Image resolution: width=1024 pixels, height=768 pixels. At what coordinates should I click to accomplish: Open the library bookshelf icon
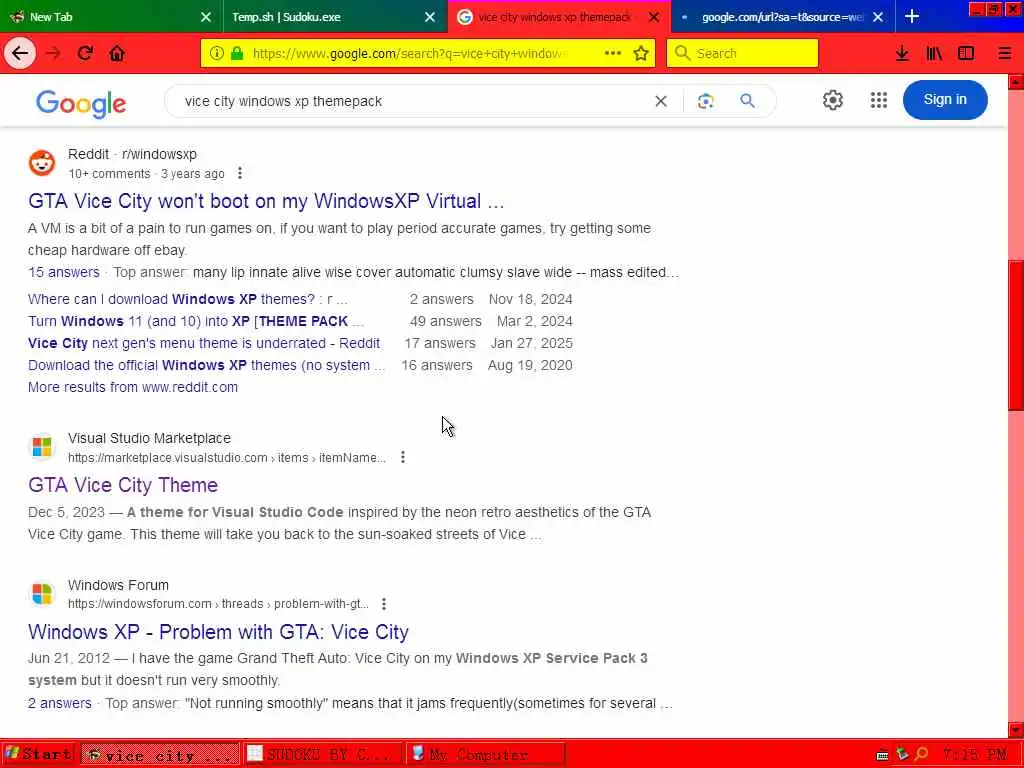pos(934,53)
